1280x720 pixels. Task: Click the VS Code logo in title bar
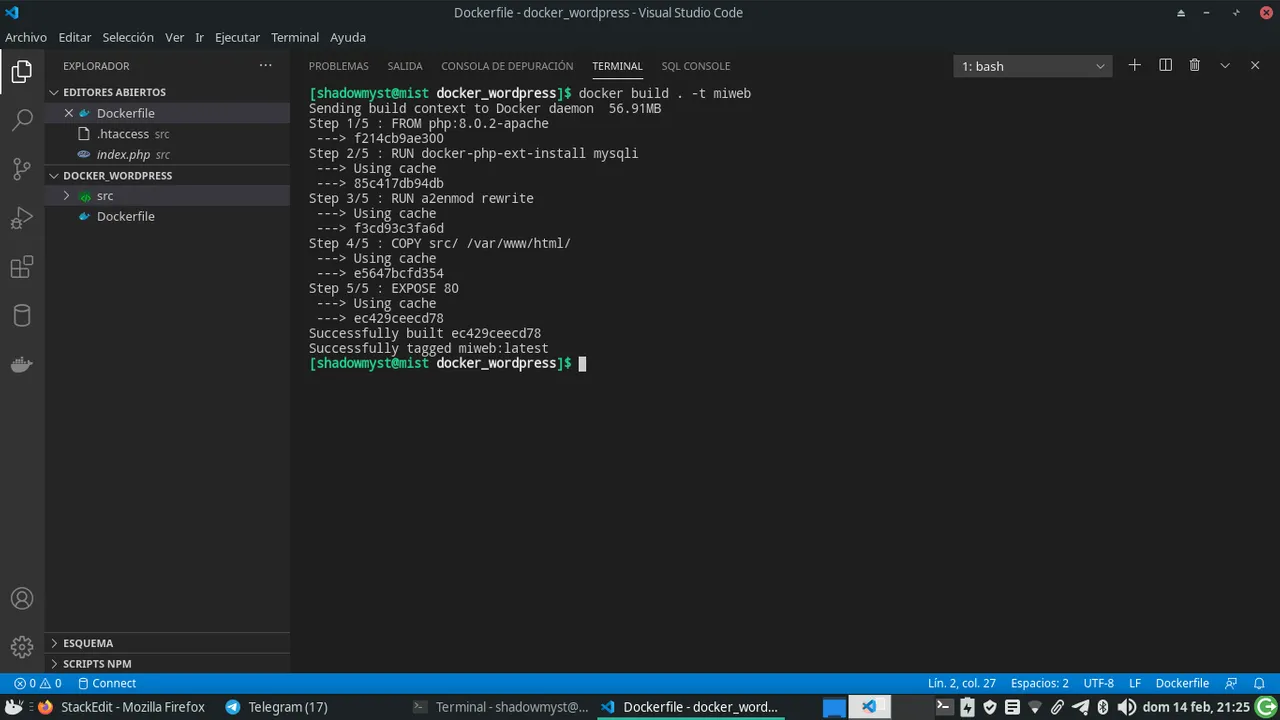click(12, 13)
